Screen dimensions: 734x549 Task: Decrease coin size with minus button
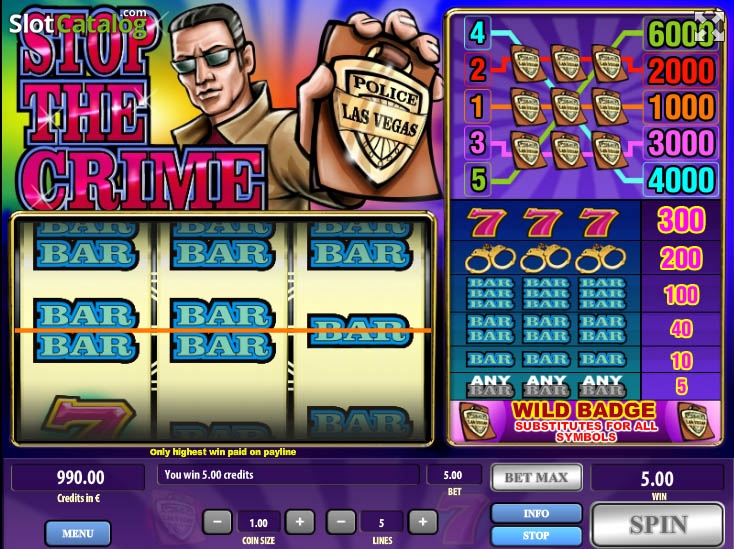[217, 522]
